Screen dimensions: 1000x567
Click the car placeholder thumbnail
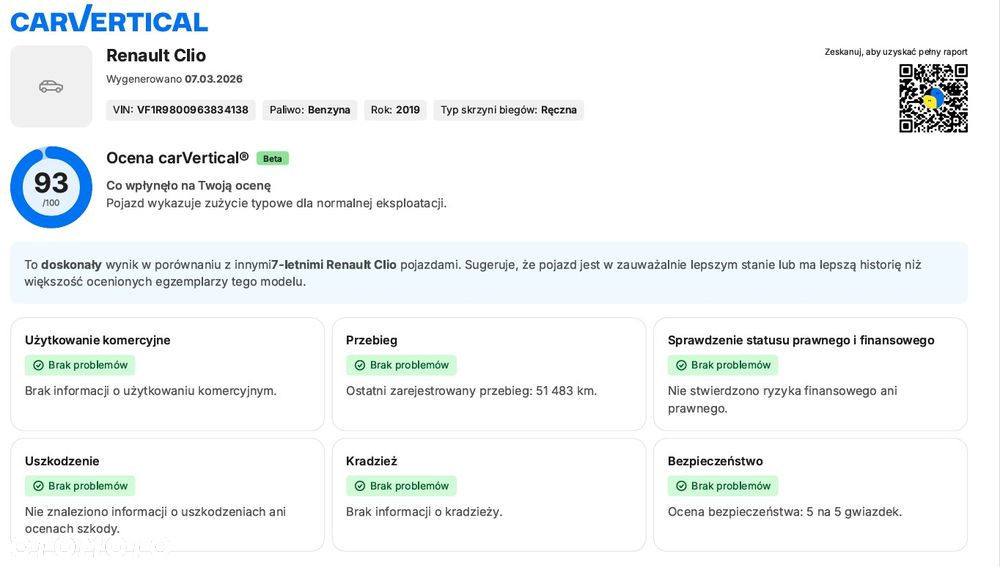(51, 86)
